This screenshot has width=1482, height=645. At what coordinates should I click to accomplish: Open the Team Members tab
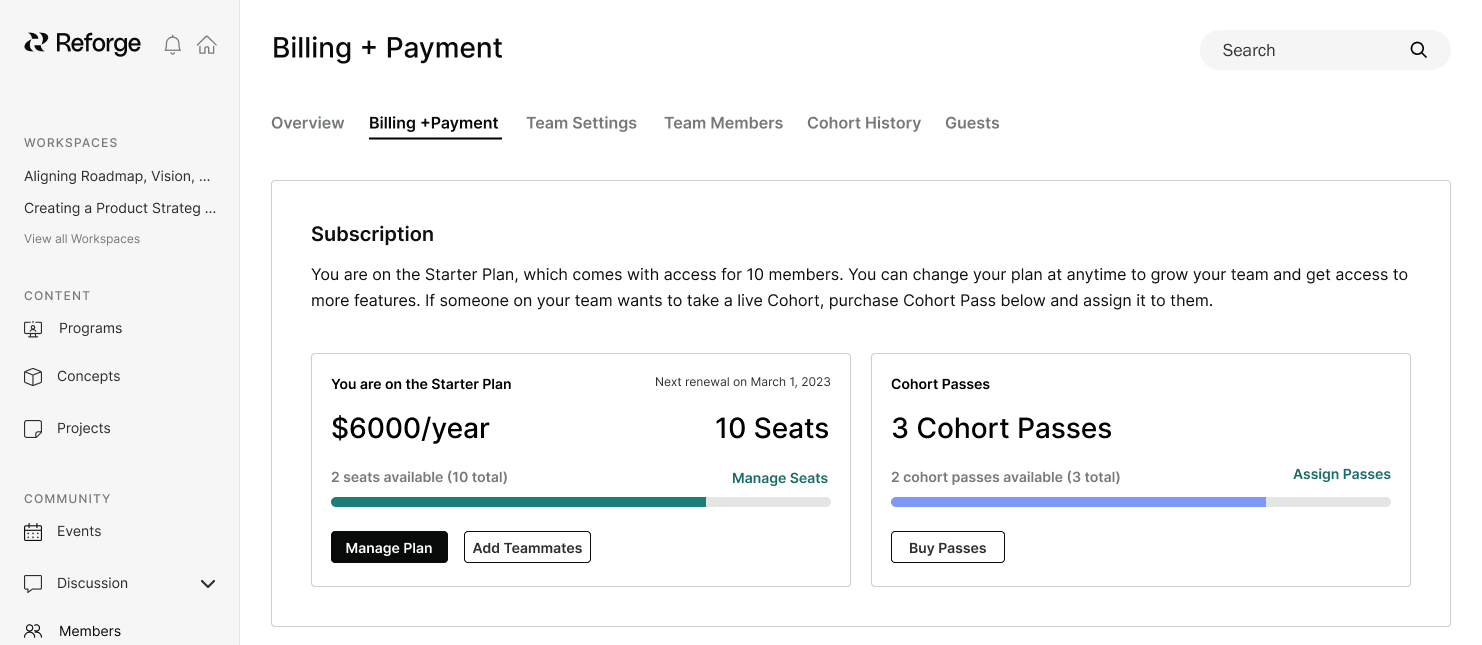click(724, 123)
